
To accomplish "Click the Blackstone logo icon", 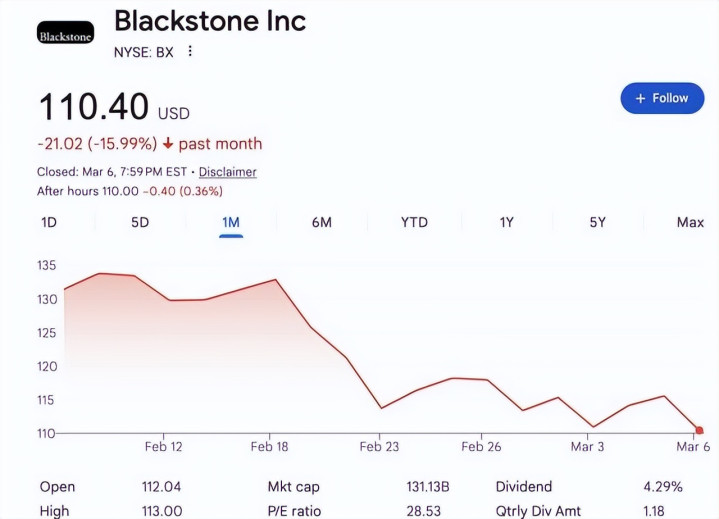I will (65, 36).
